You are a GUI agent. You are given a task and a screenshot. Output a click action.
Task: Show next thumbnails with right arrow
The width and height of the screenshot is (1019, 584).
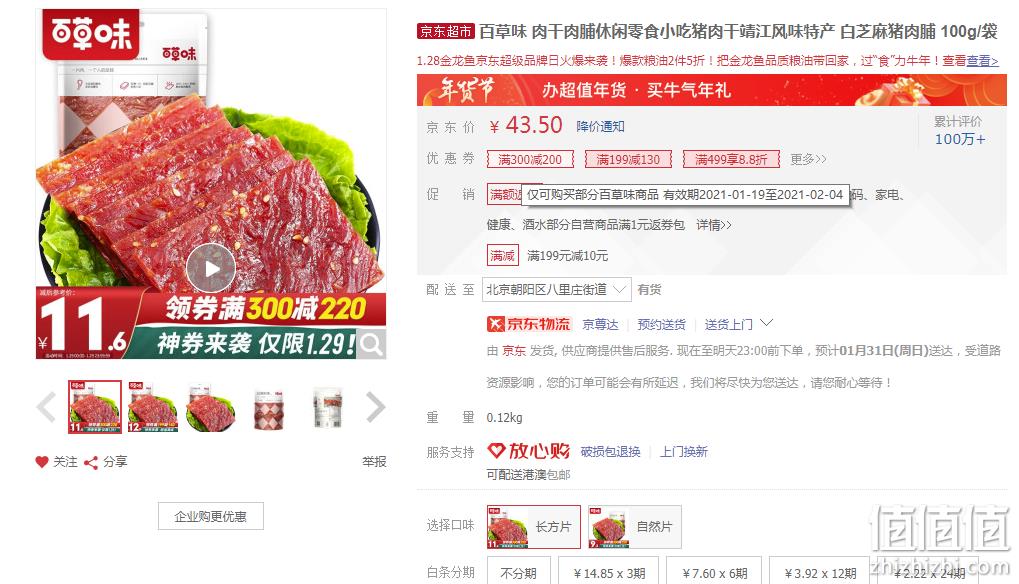point(376,407)
